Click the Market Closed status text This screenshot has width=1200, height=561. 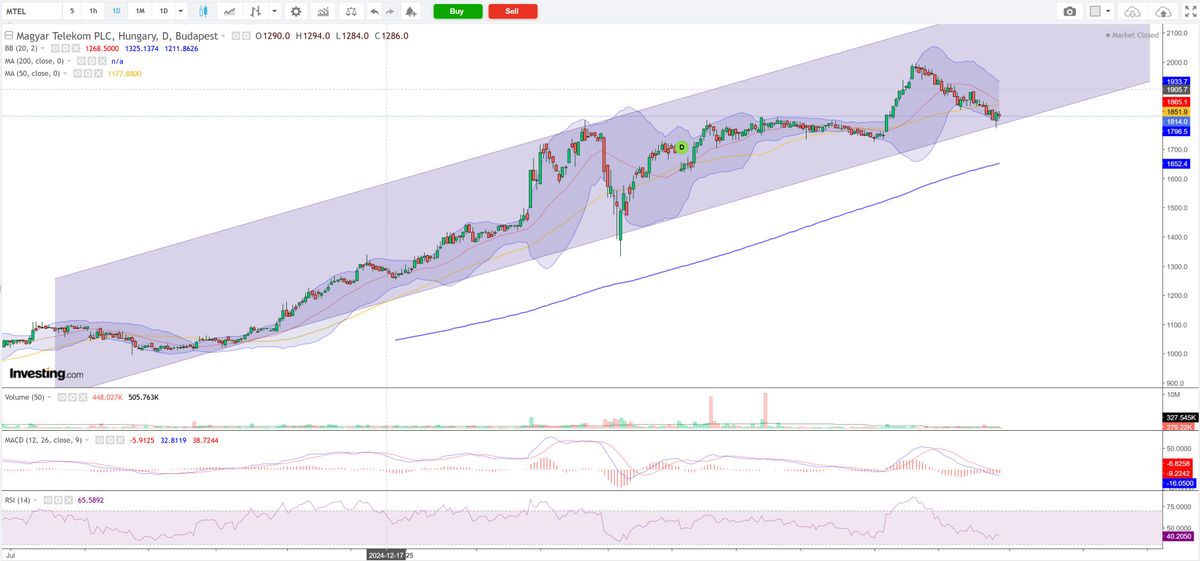click(1135, 35)
